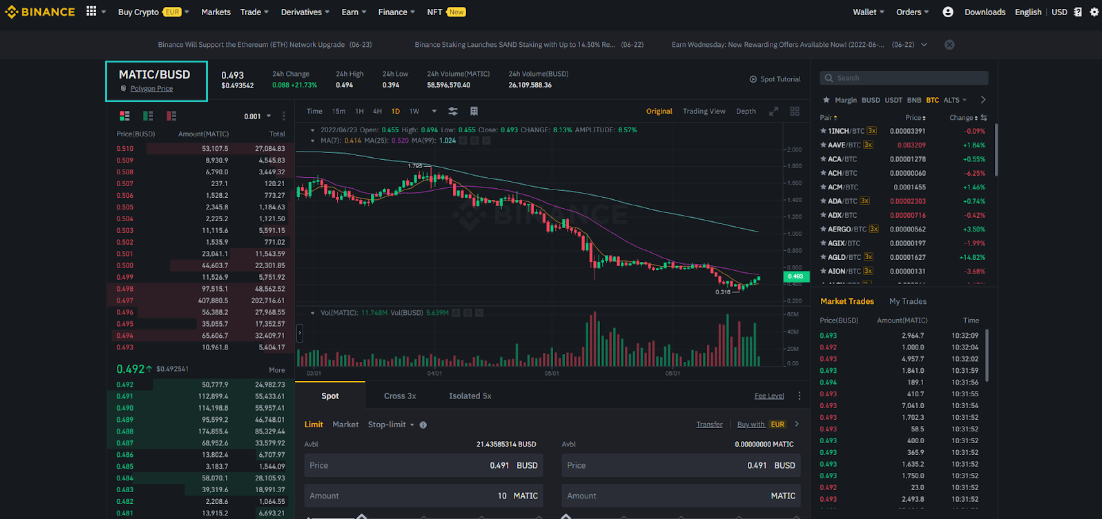The image size is (1102, 519).
Task: Dismiss the announcement bar with its X icon
Action: [x=949, y=44]
